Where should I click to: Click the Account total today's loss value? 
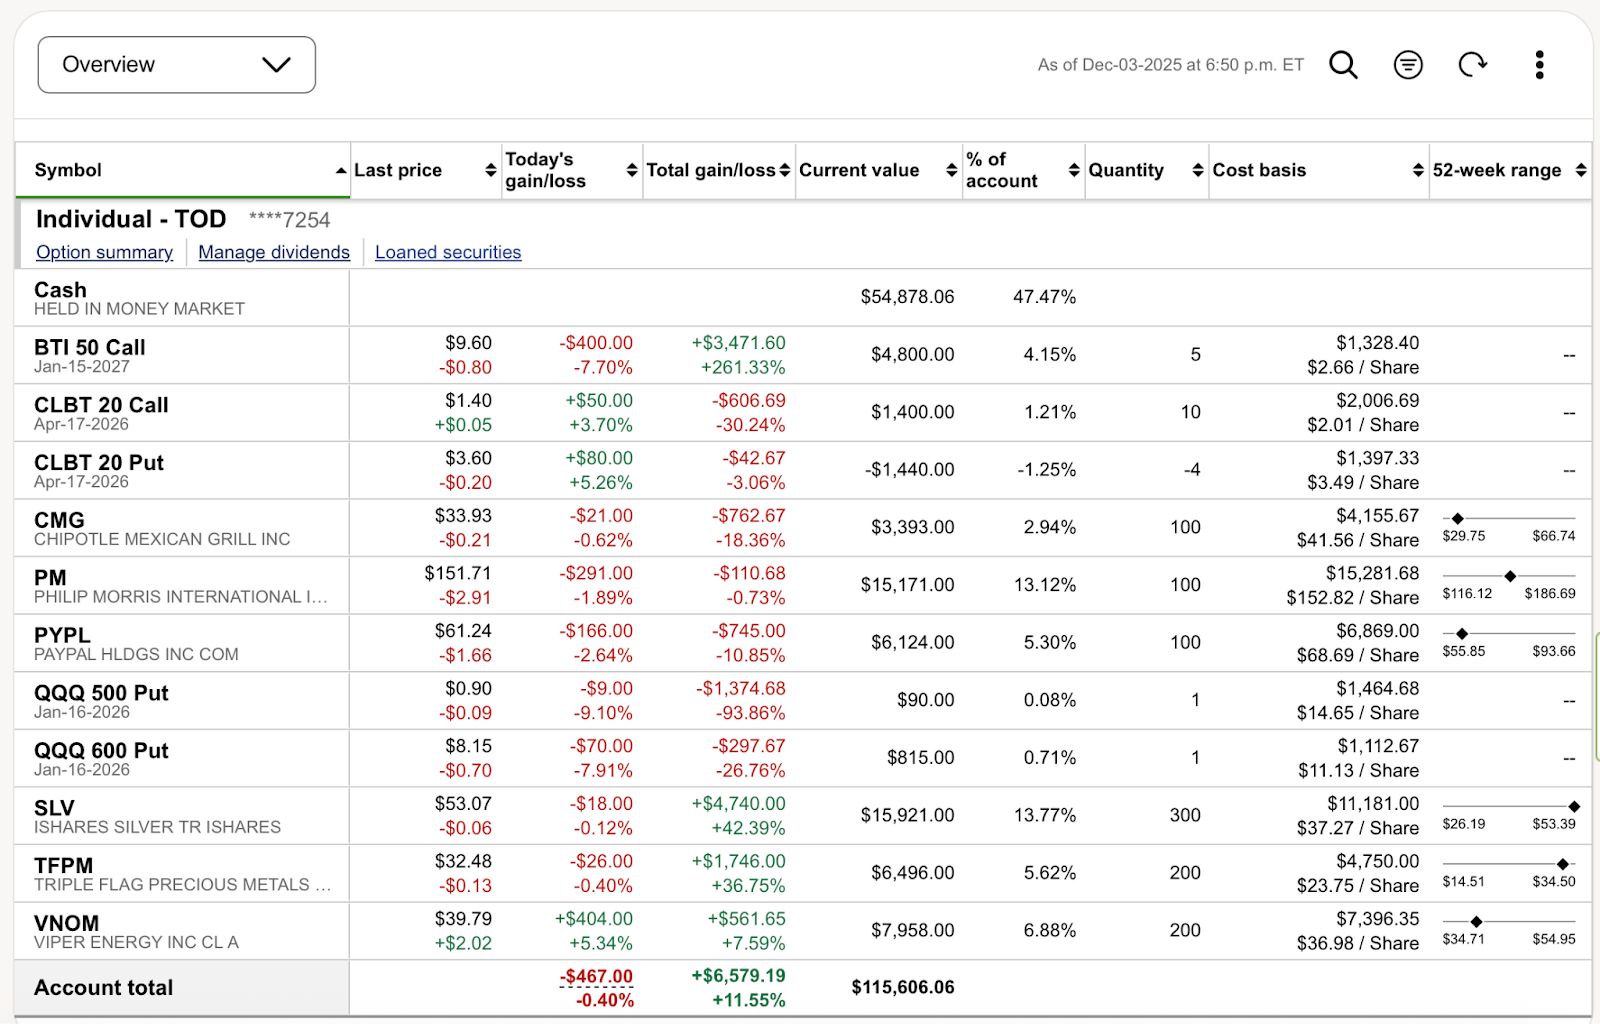pos(597,977)
